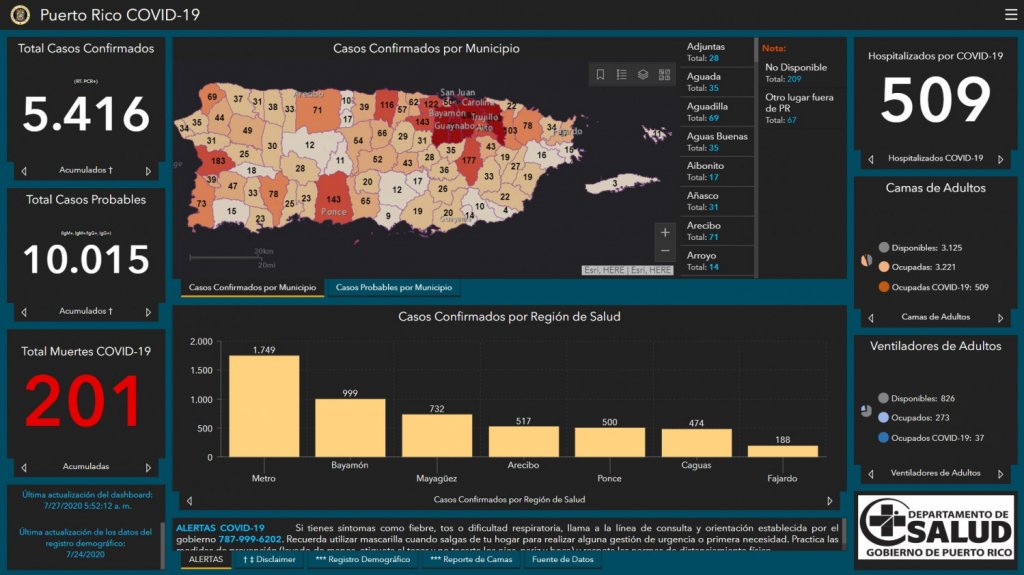Advance to next Camas de Adultos chart
The width and height of the screenshot is (1024, 575).
(1001, 318)
